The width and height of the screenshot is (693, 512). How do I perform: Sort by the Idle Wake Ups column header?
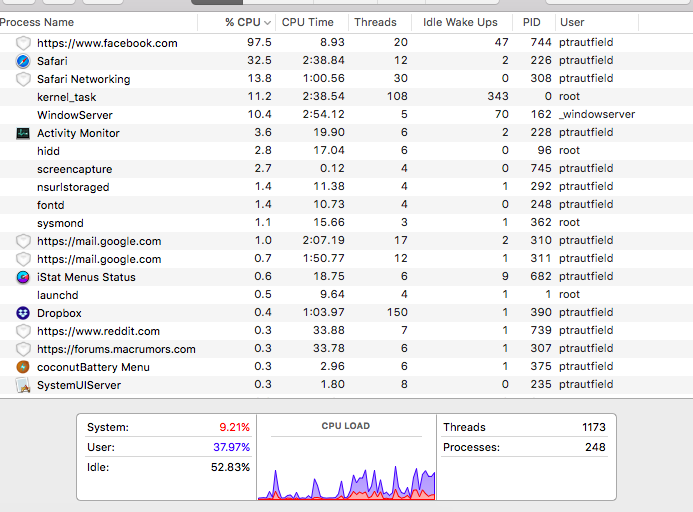pos(460,22)
